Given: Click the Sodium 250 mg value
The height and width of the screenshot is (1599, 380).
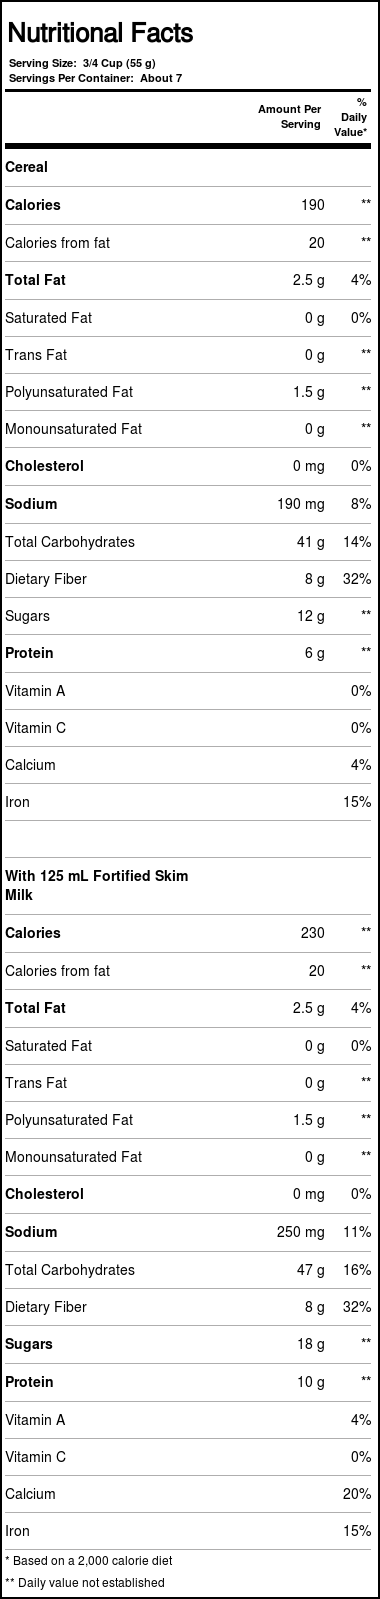Looking at the screenshot, I should [x=301, y=1232].
